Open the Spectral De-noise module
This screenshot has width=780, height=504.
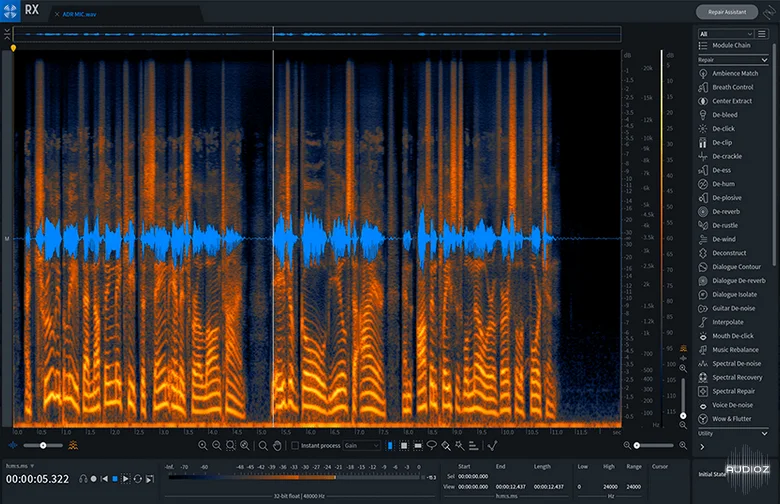point(730,364)
